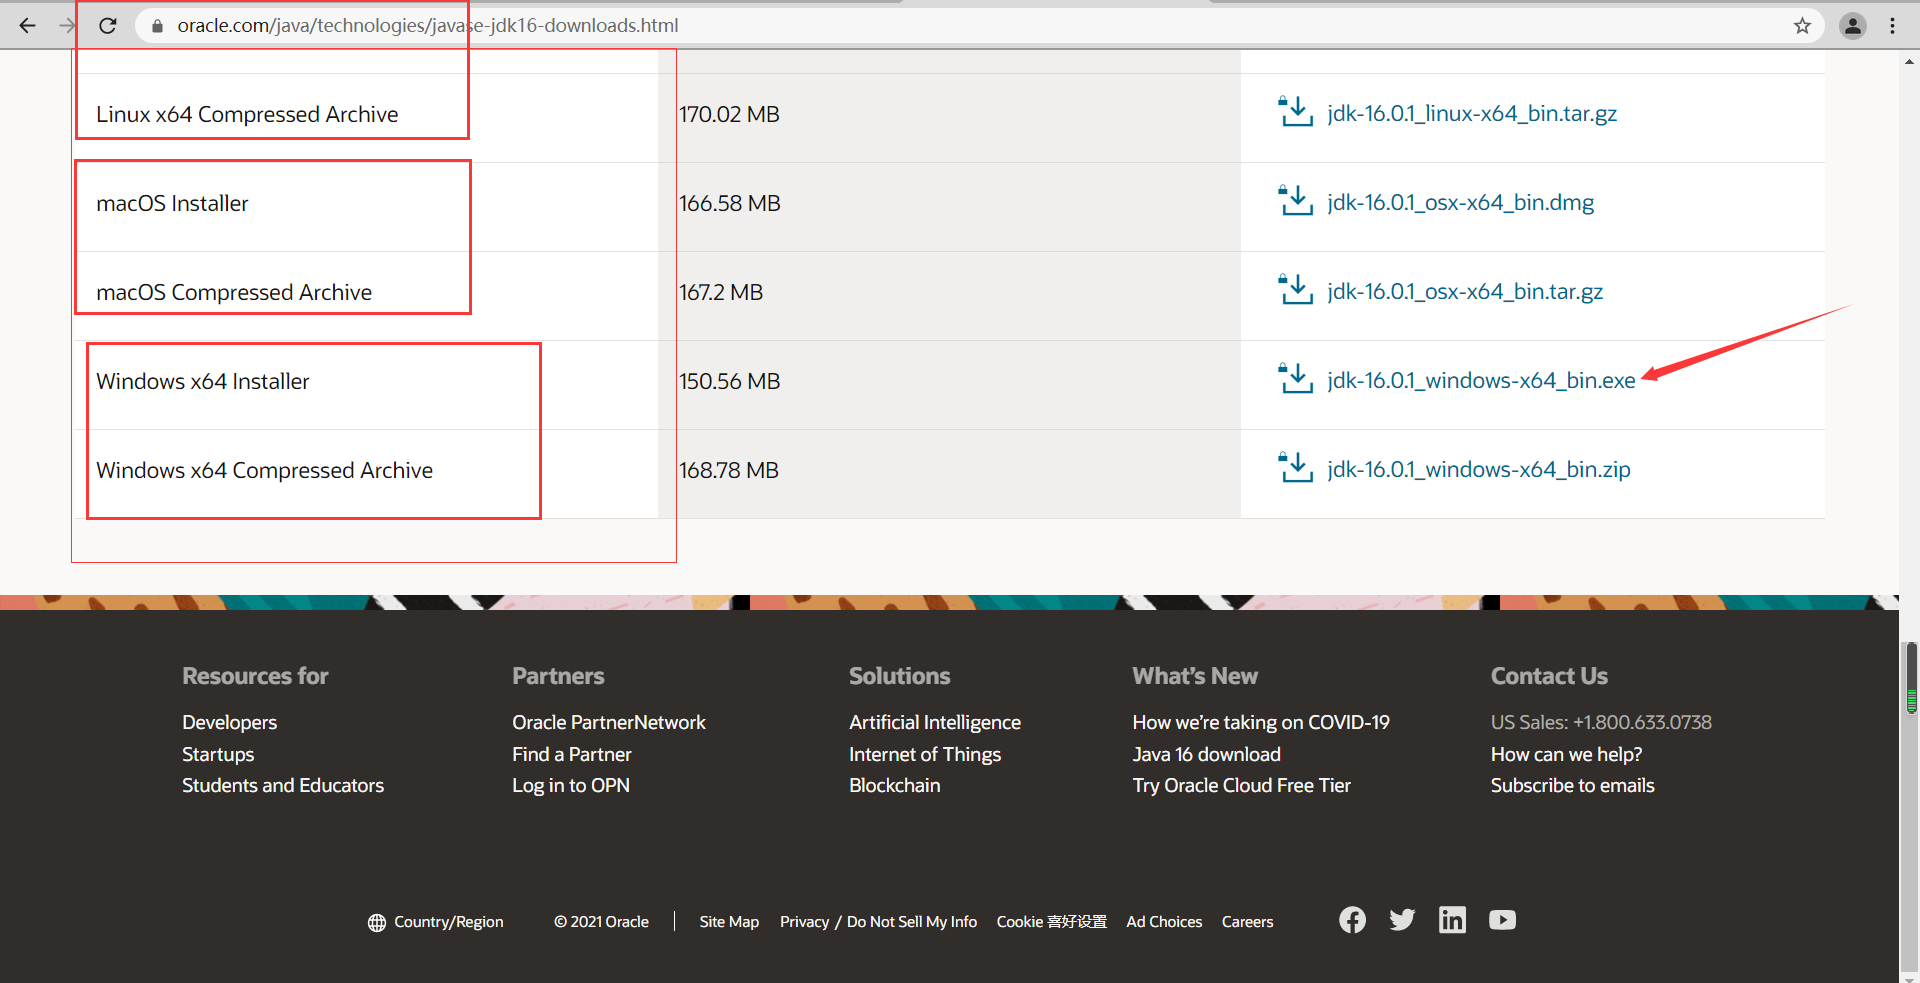Click download icon beside windows-x64_bin.exe

(x=1295, y=379)
